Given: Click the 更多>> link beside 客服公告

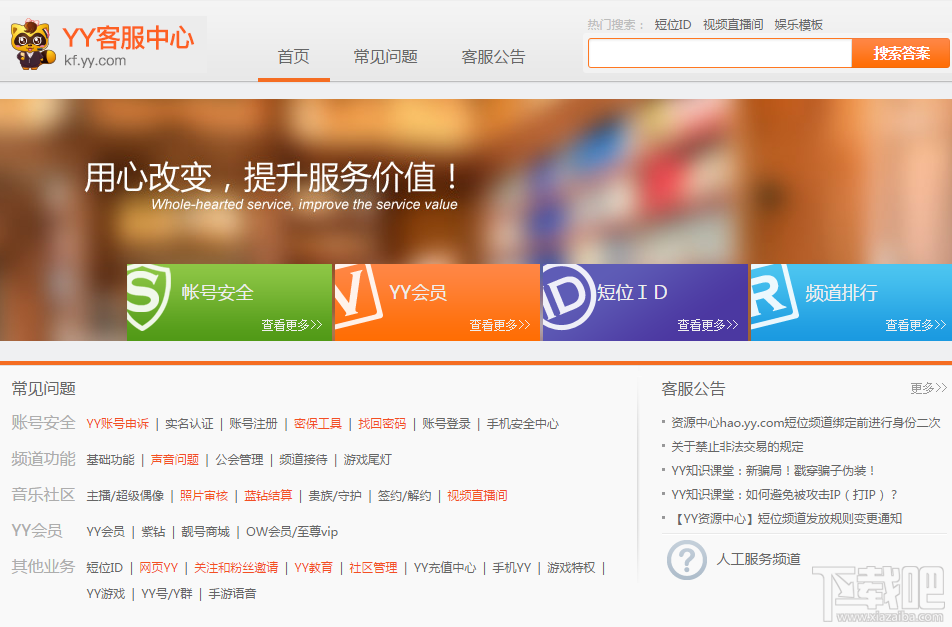Looking at the screenshot, I should 928,388.
